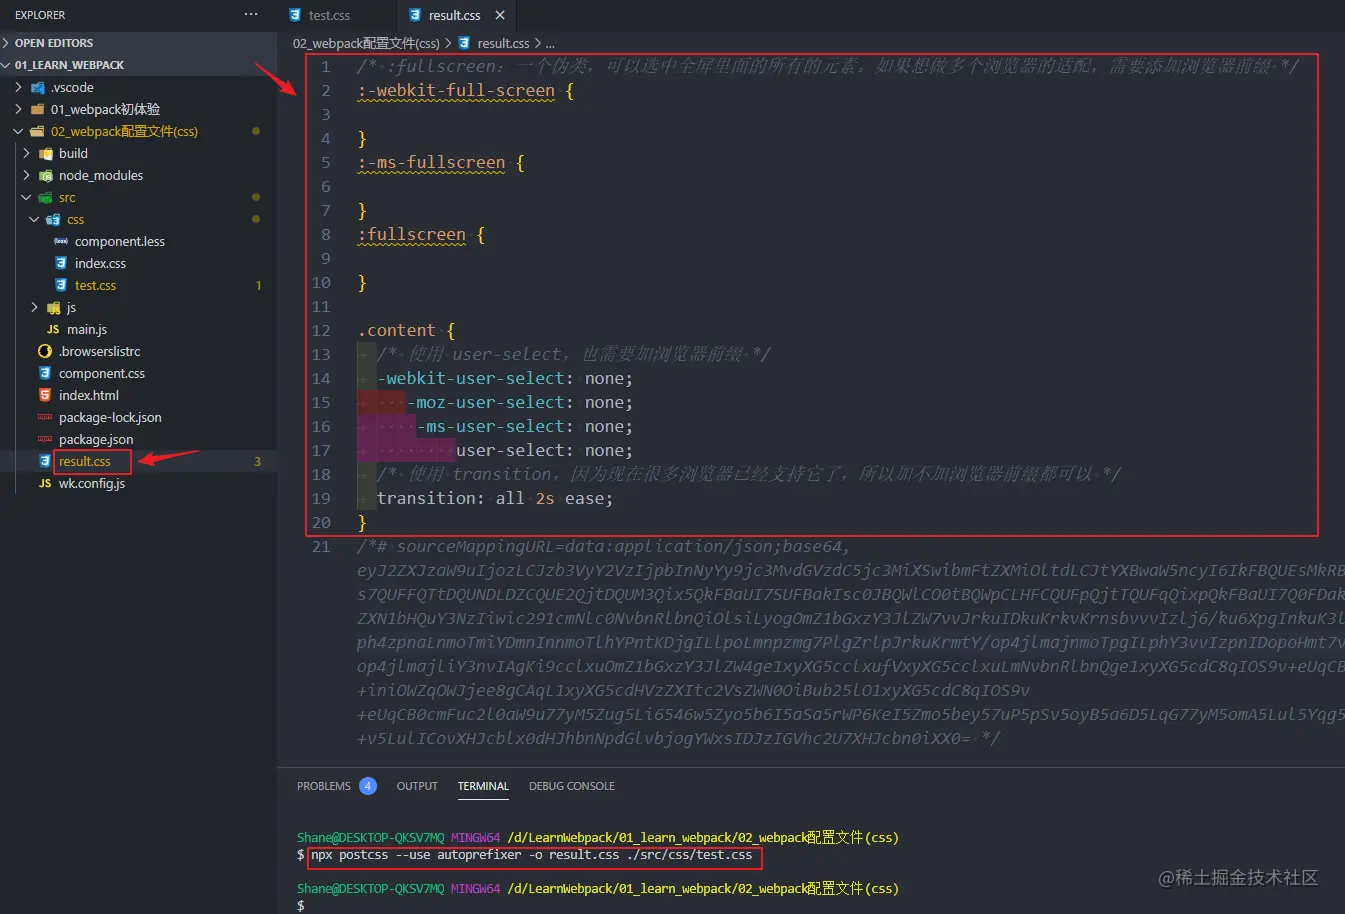Open package-lock.json via its npm icon
The height and width of the screenshot is (914, 1345).
point(45,417)
